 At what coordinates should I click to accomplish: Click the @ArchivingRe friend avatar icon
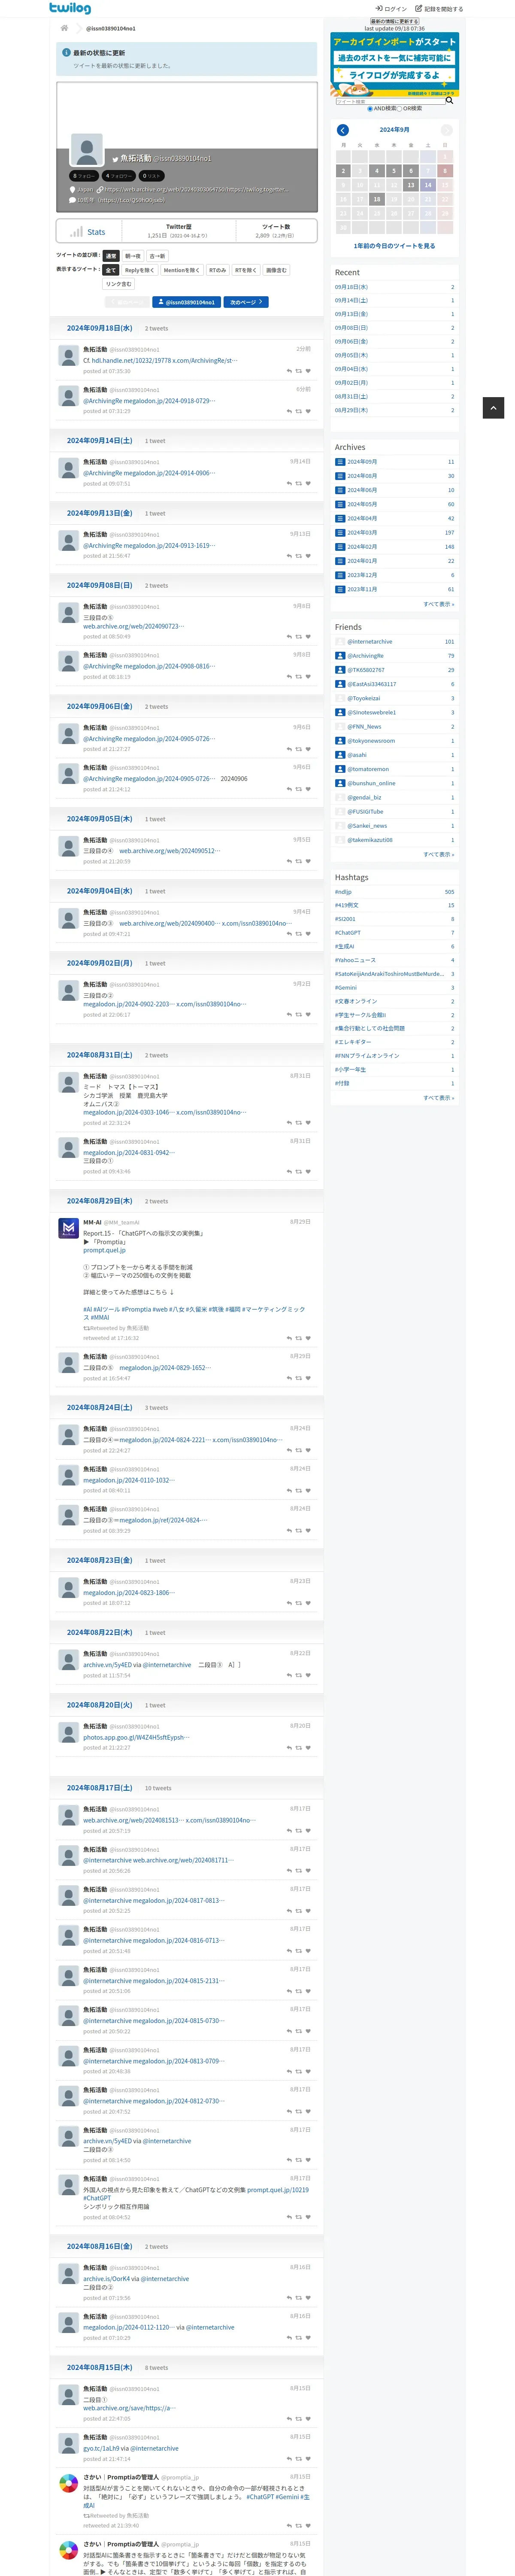pos(340,656)
